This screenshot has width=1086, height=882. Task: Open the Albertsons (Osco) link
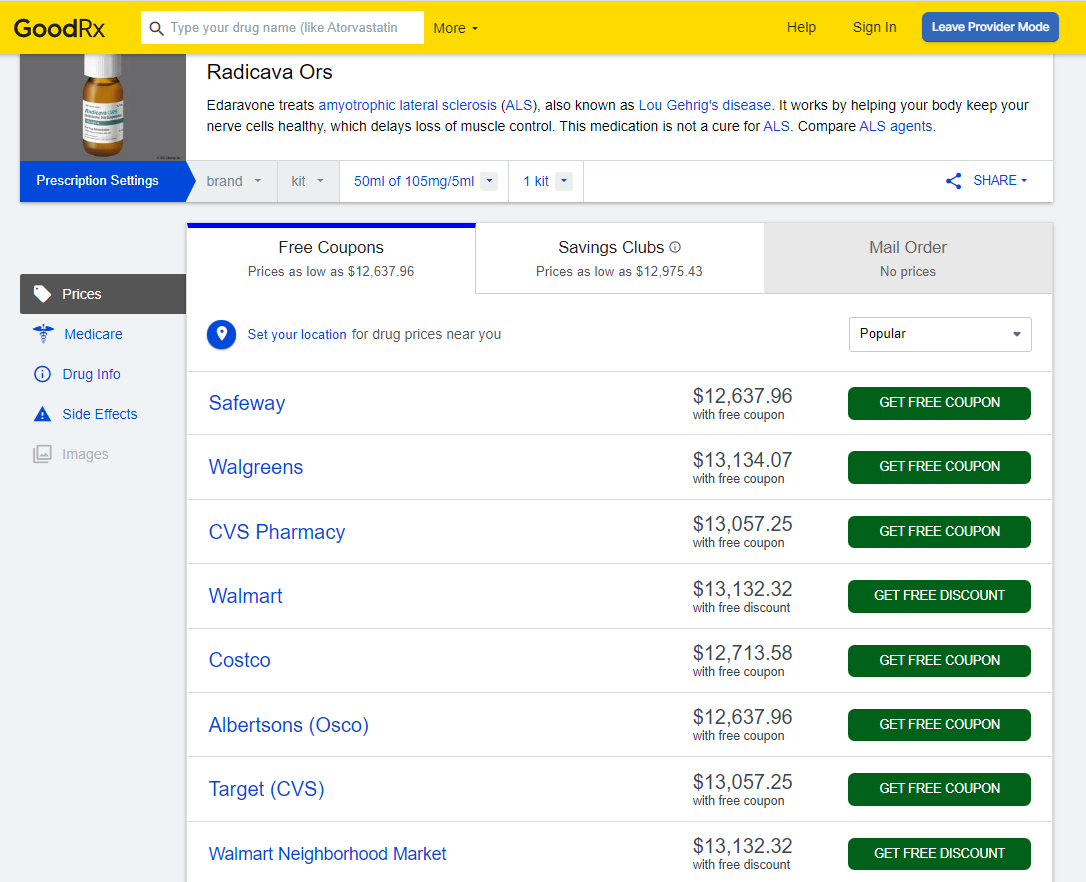click(x=288, y=725)
